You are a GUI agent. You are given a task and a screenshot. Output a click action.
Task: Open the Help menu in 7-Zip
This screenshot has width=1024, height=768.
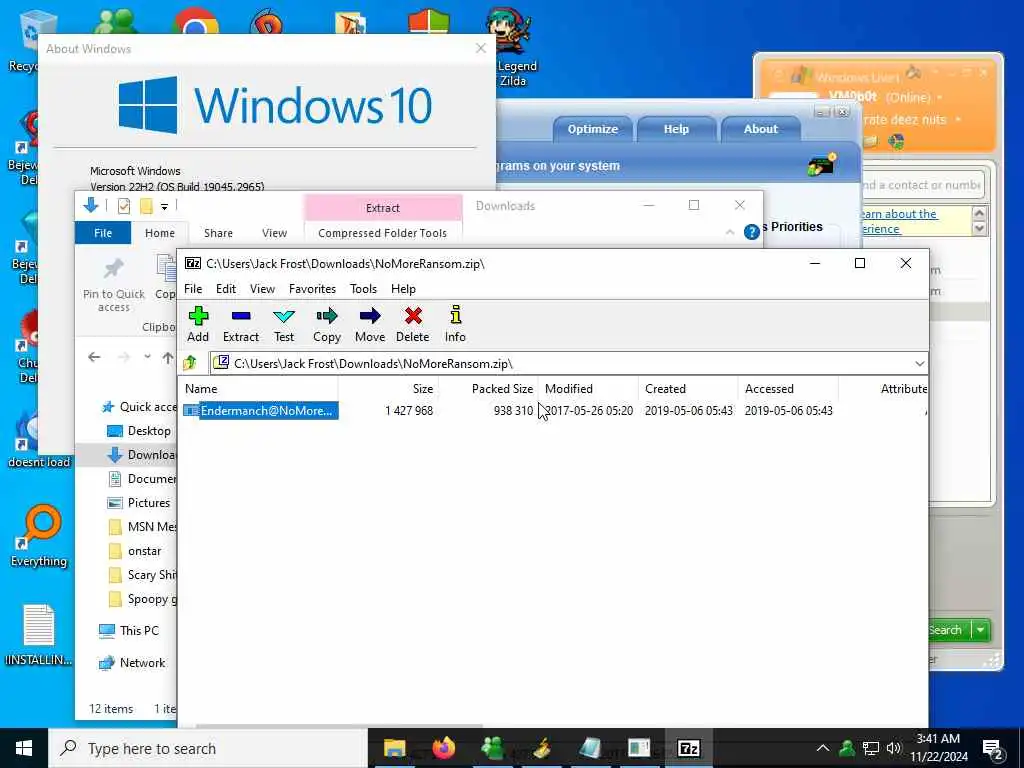click(x=403, y=289)
